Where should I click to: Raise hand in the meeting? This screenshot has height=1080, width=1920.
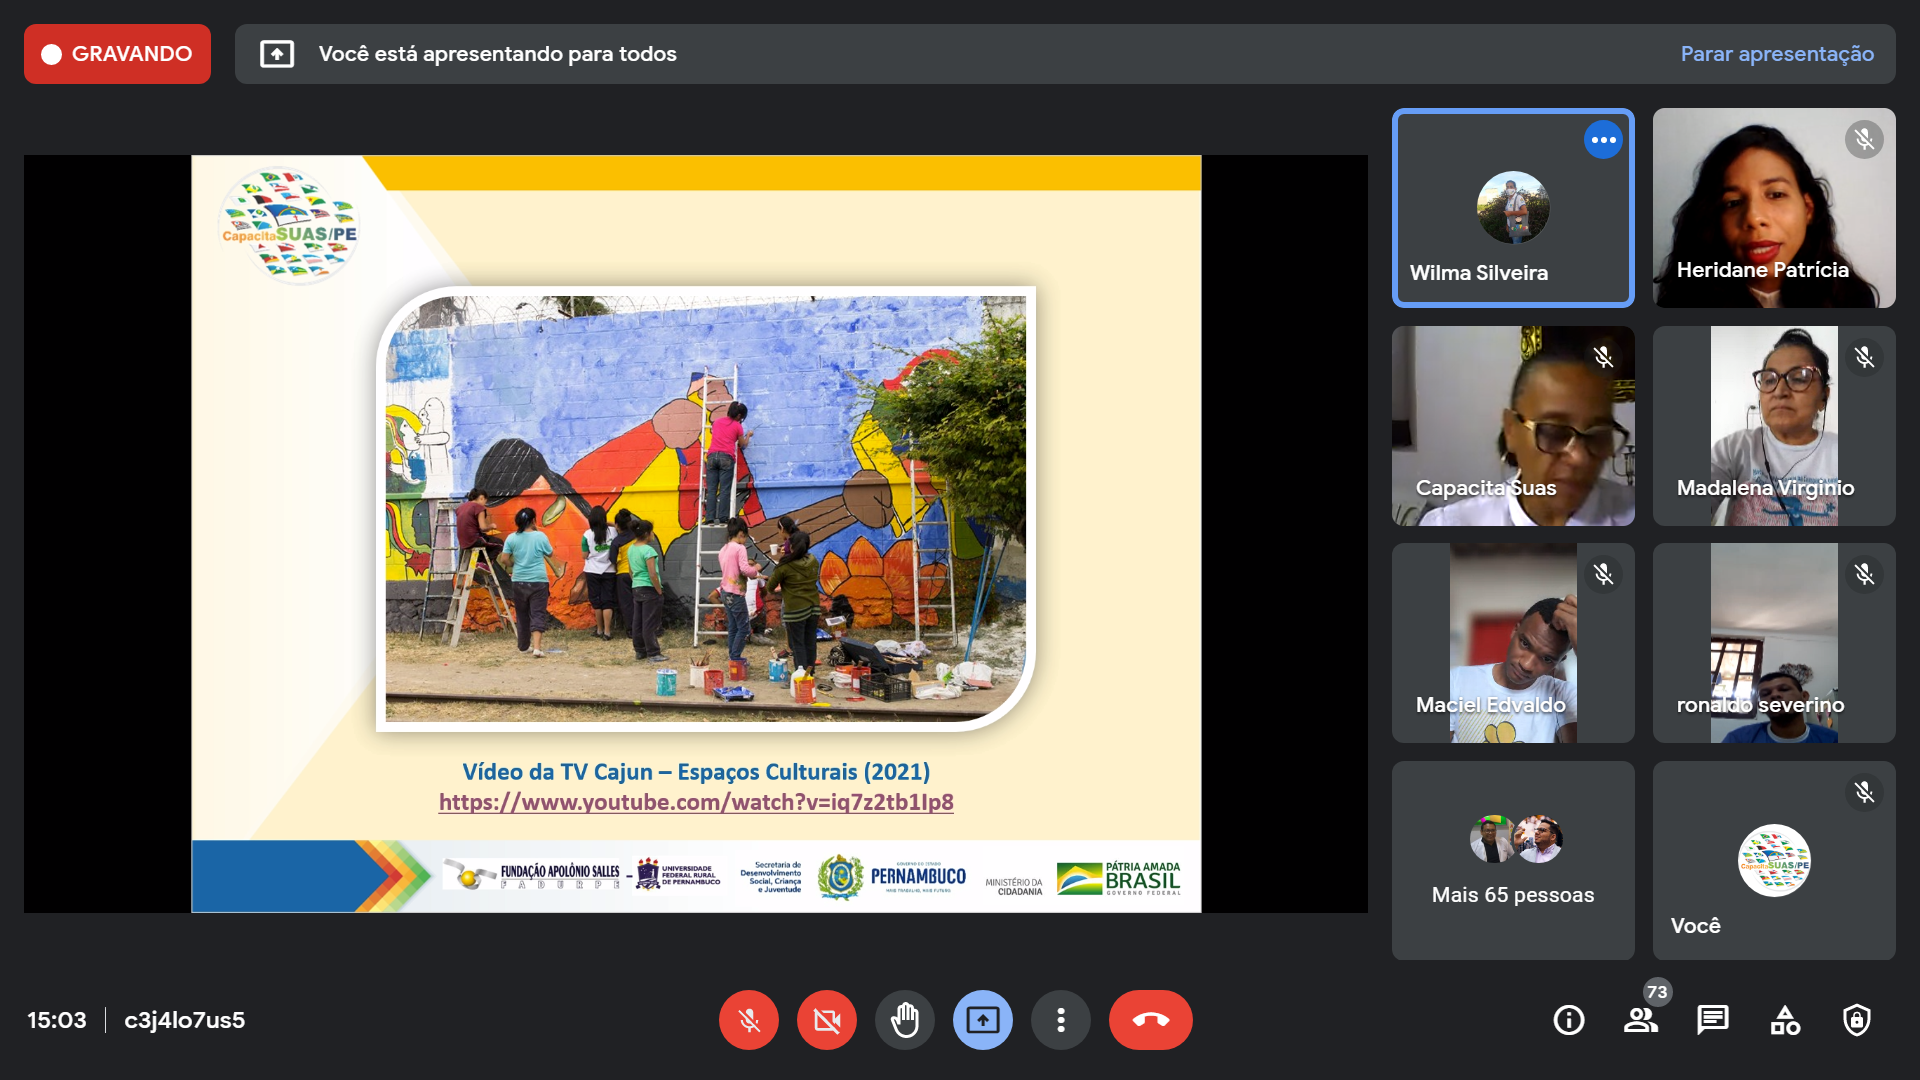904,1020
